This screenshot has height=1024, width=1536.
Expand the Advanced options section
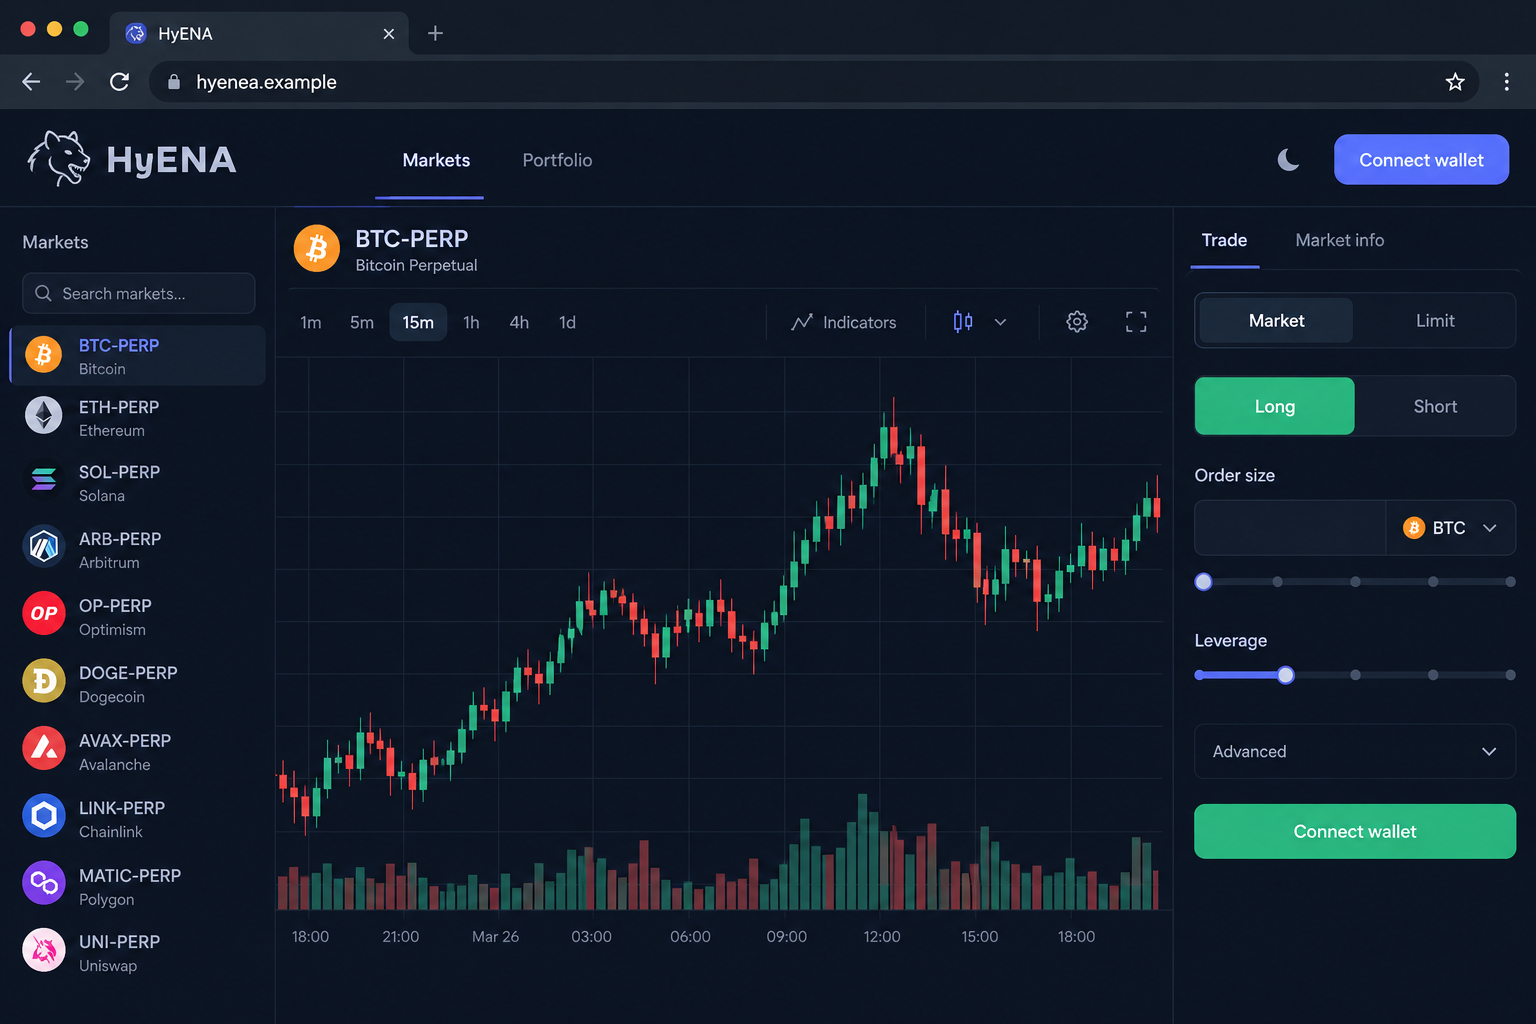click(1355, 751)
